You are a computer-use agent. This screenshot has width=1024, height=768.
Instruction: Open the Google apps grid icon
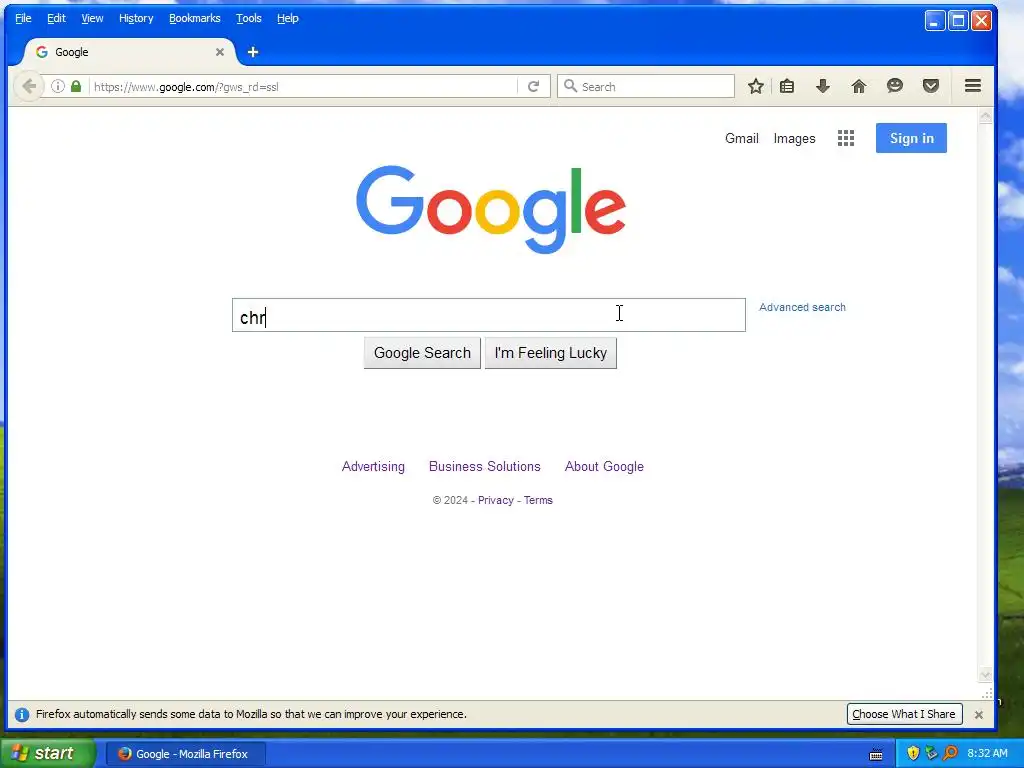click(x=846, y=138)
